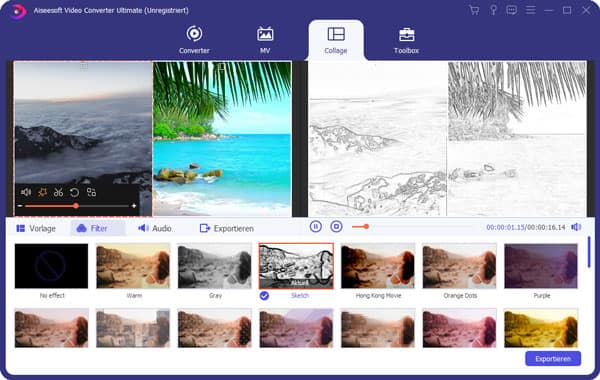
Task: Adjust the clip volume slider handle
Action: 76,206
